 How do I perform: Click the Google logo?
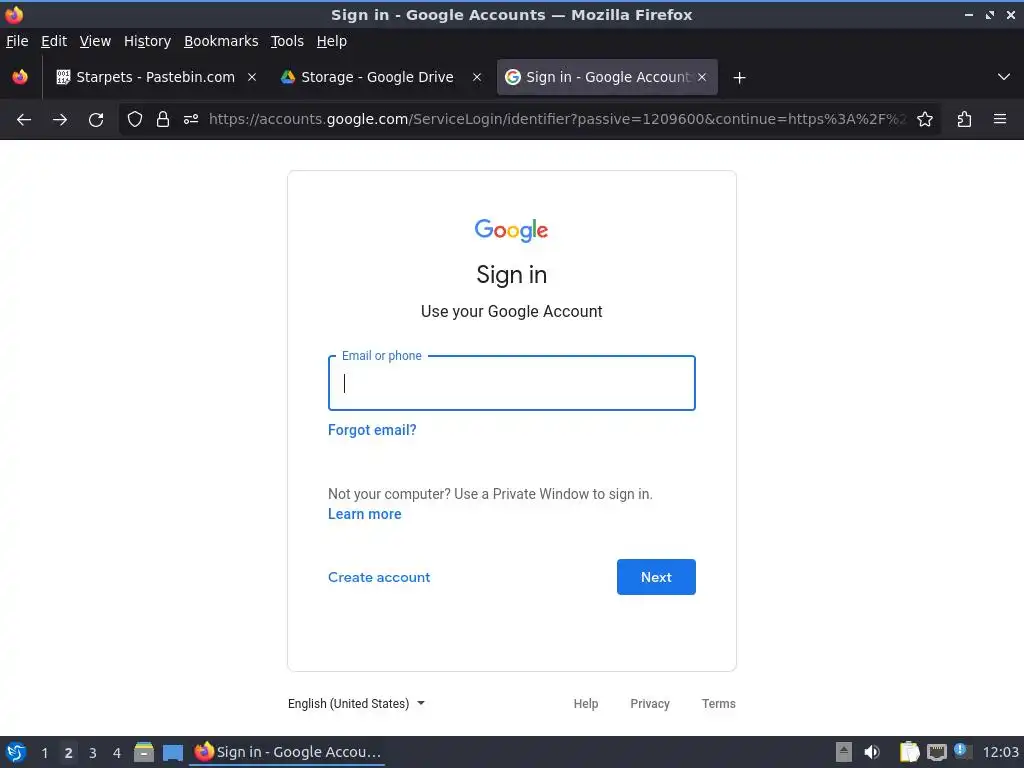coord(511,230)
